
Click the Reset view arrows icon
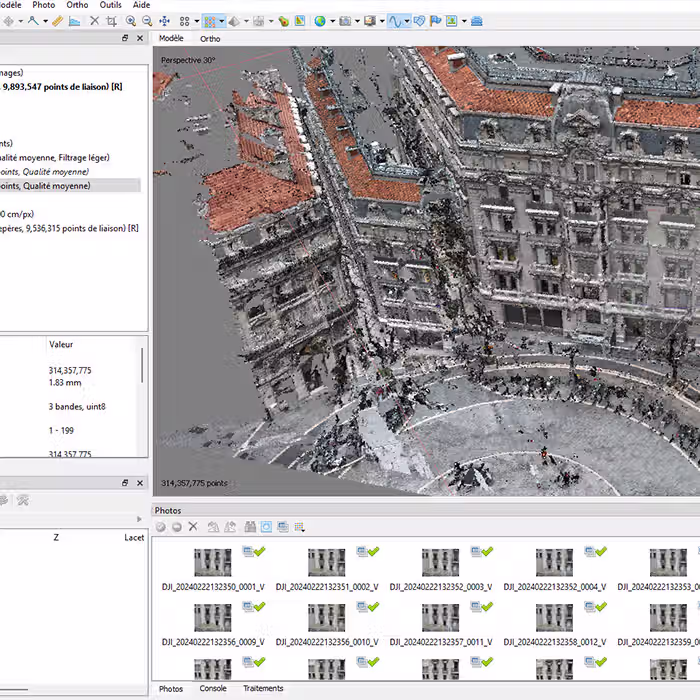point(165,20)
